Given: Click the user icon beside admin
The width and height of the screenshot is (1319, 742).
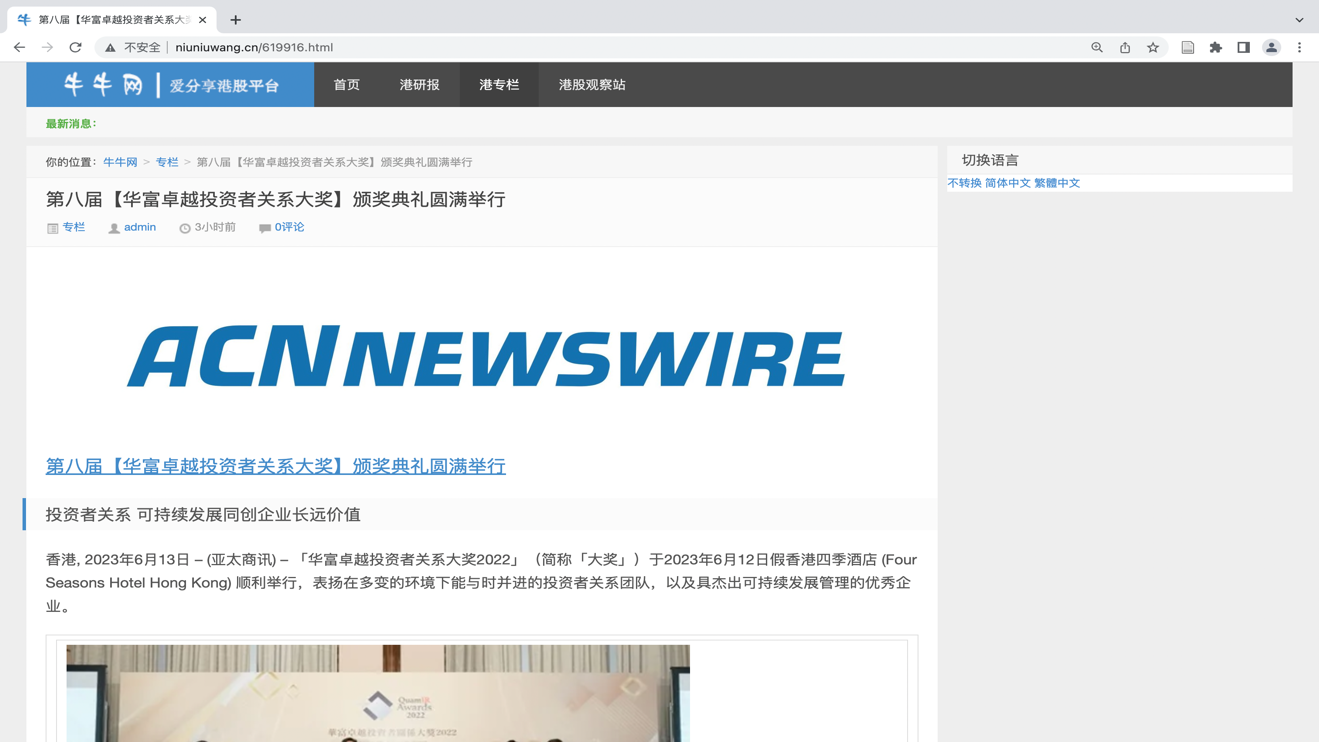Looking at the screenshot, I should coord(114,228).
